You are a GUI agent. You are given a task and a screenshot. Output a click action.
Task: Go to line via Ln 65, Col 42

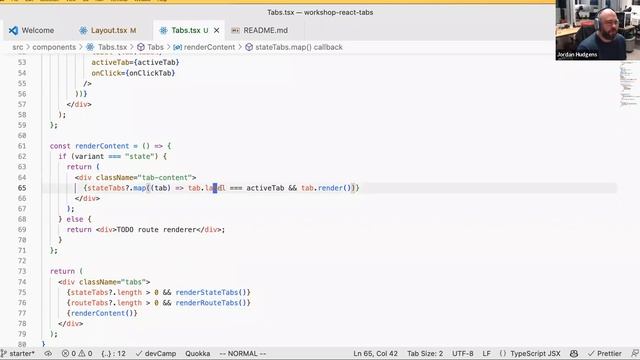pos(375,353)
